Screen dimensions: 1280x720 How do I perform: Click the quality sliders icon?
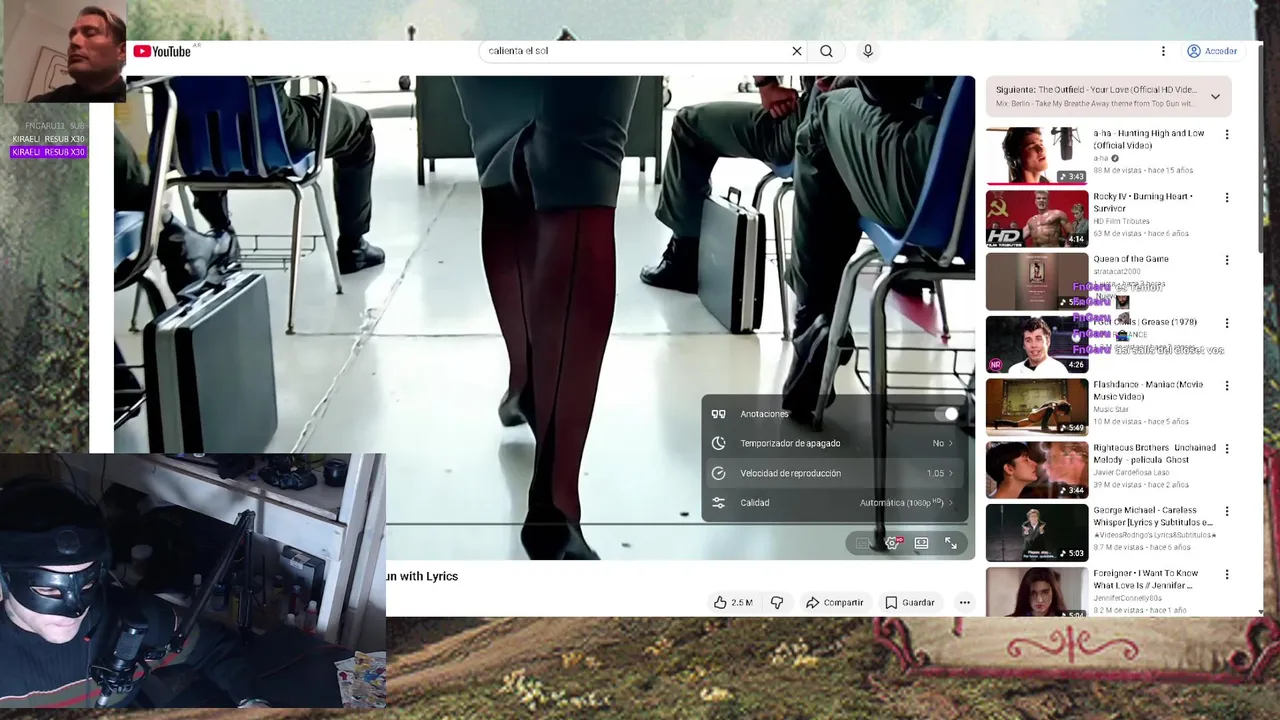click(718, 503)
